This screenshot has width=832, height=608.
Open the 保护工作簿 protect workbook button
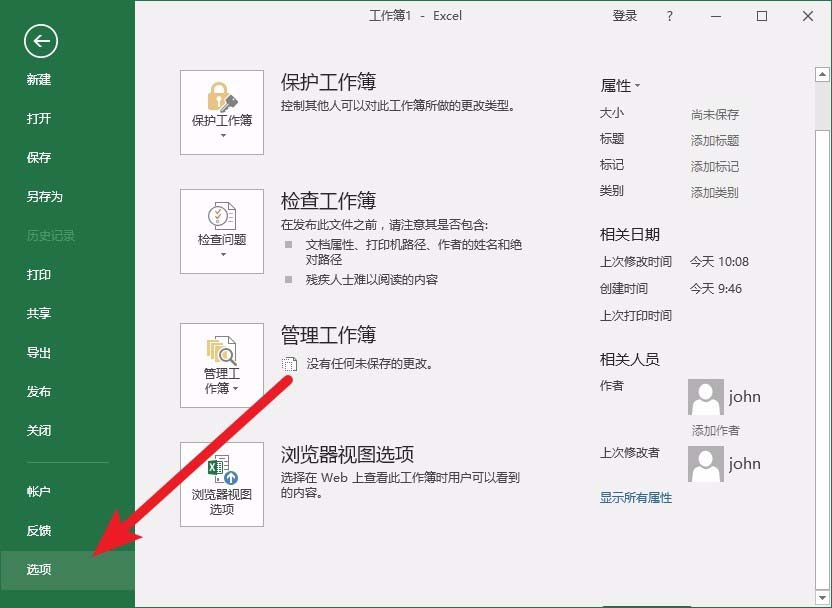(222, 112)
